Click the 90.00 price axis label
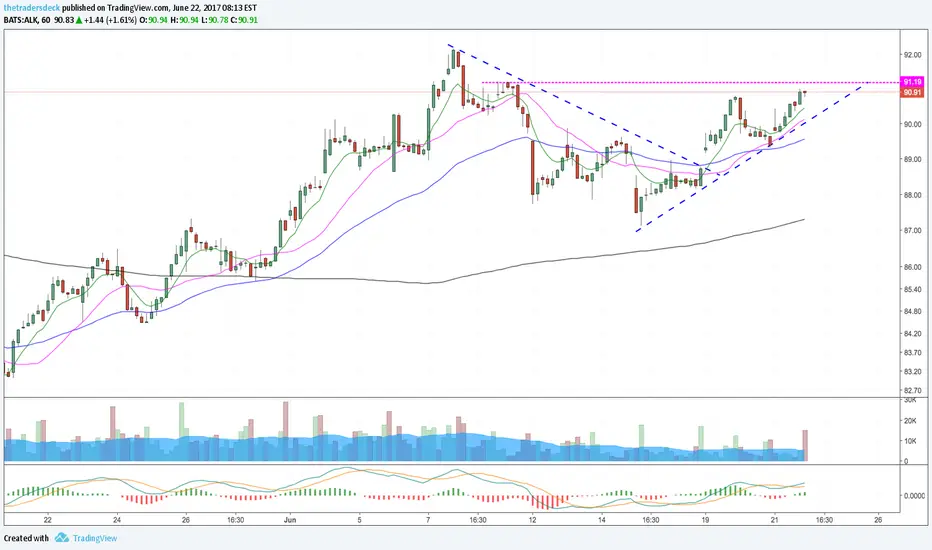 click(x=912, y=124)
